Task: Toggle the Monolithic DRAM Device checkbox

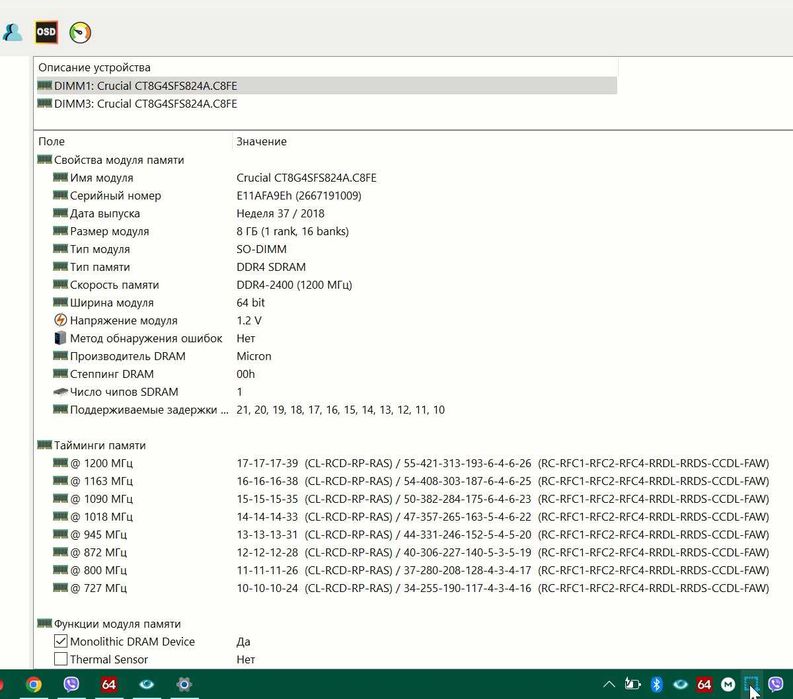Action: [60, 641]
